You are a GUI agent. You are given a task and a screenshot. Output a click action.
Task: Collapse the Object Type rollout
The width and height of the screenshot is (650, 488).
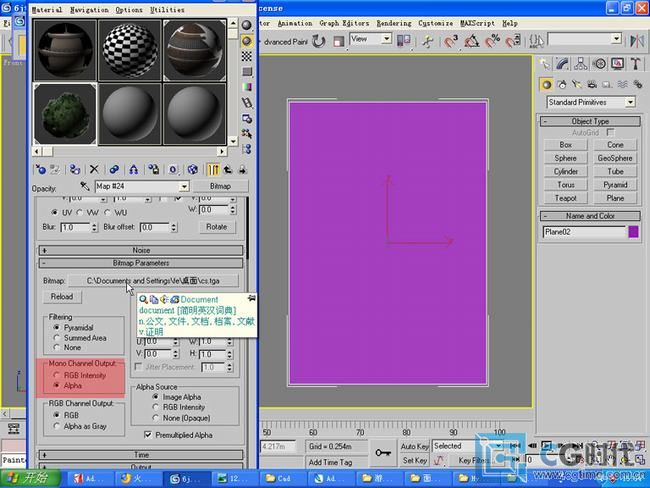tap(590, 121)
